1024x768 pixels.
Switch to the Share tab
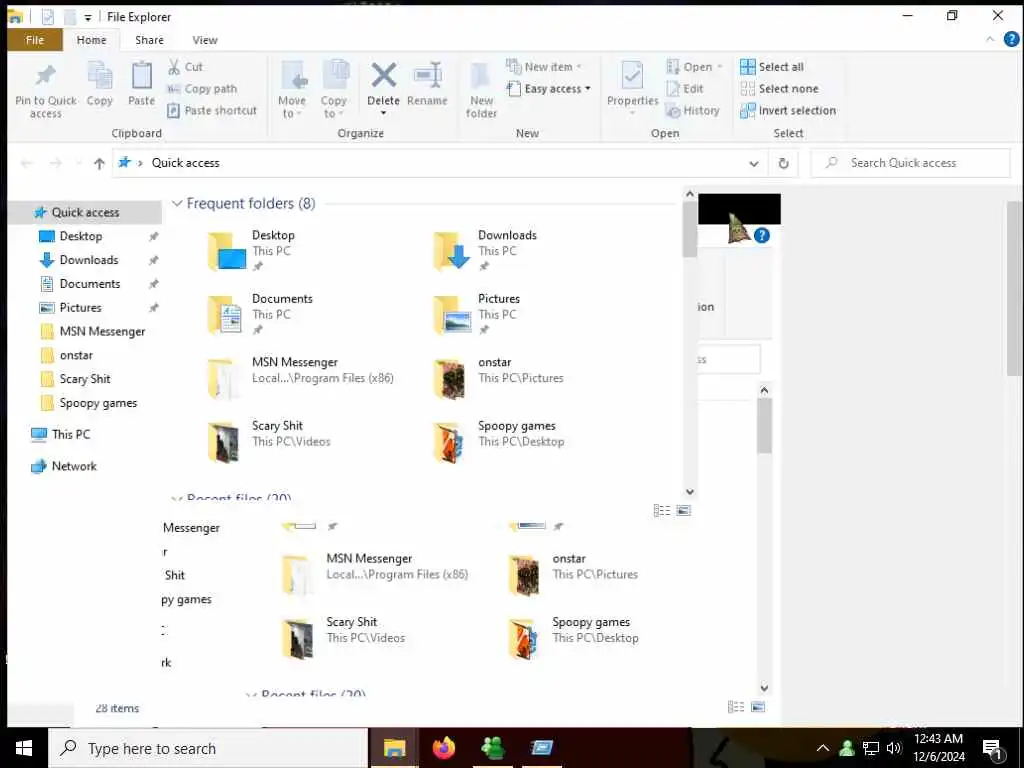pyautogui.click(x=149, y=40)
